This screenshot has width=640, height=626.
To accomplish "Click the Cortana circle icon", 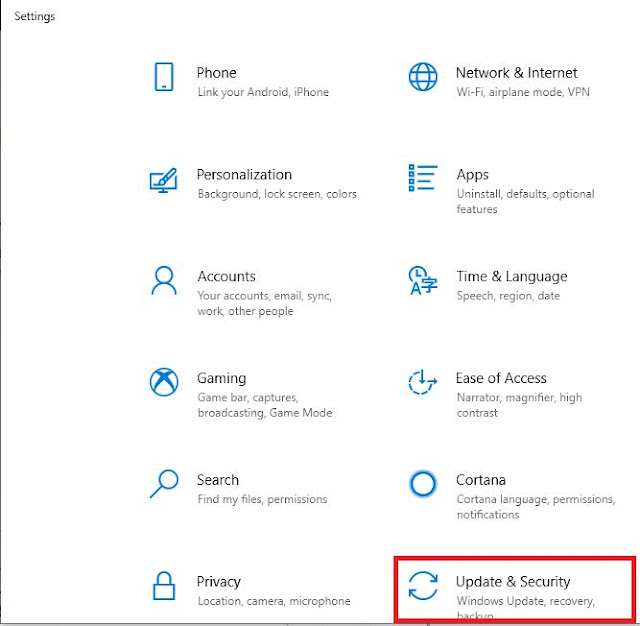I will pyautogui.click(x=423, y=484).
